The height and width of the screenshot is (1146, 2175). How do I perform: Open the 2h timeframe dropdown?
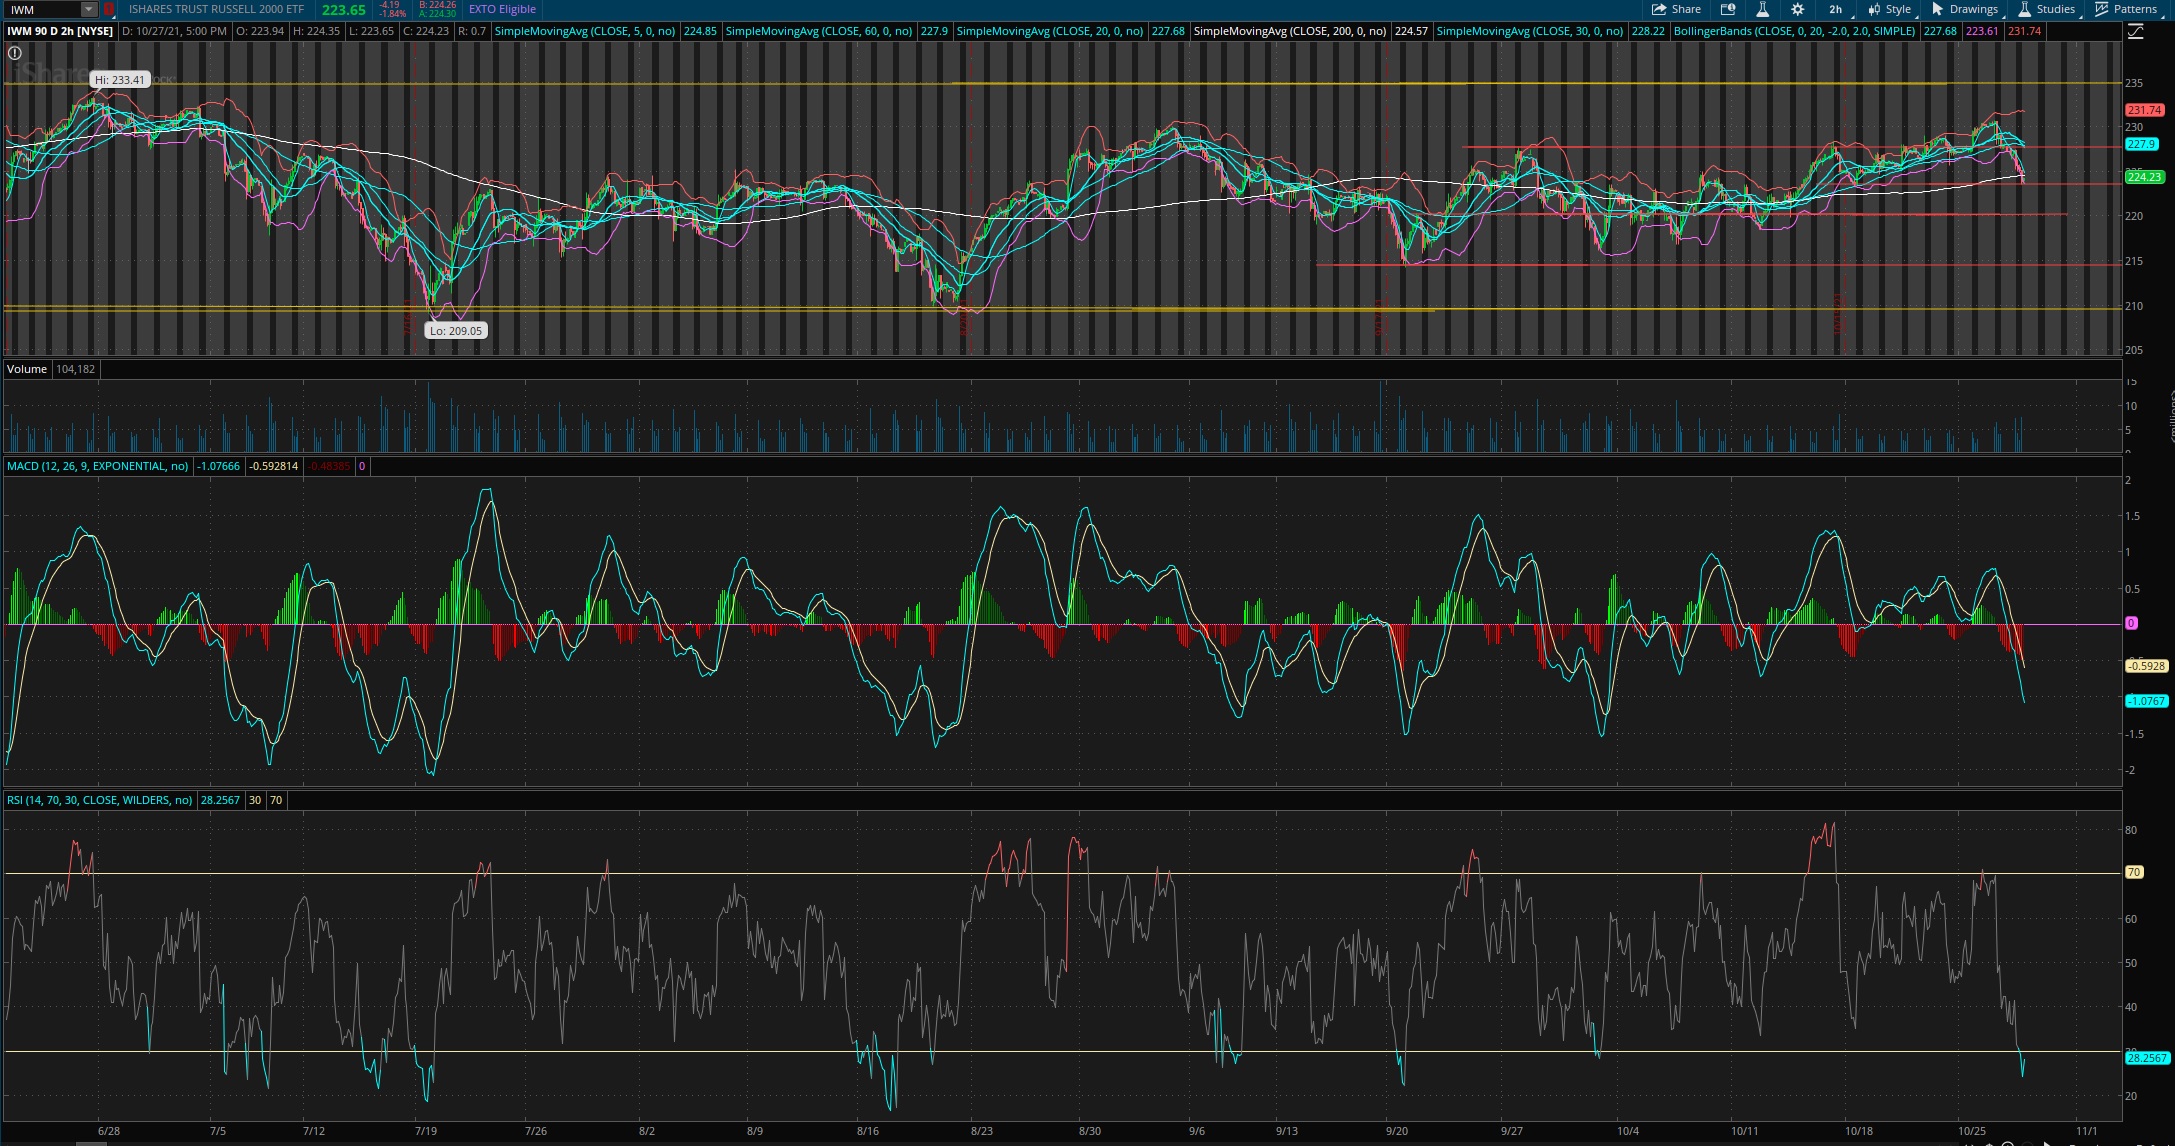point(1840,9)
